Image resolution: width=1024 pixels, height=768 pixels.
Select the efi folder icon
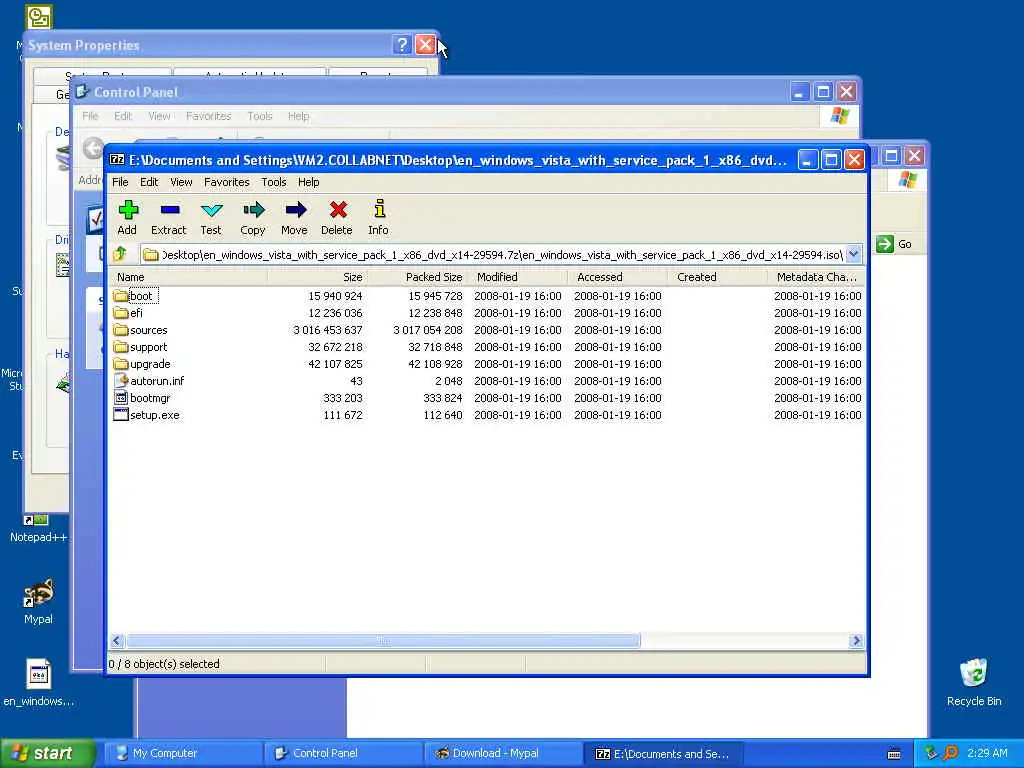click(x=120, y=313)
